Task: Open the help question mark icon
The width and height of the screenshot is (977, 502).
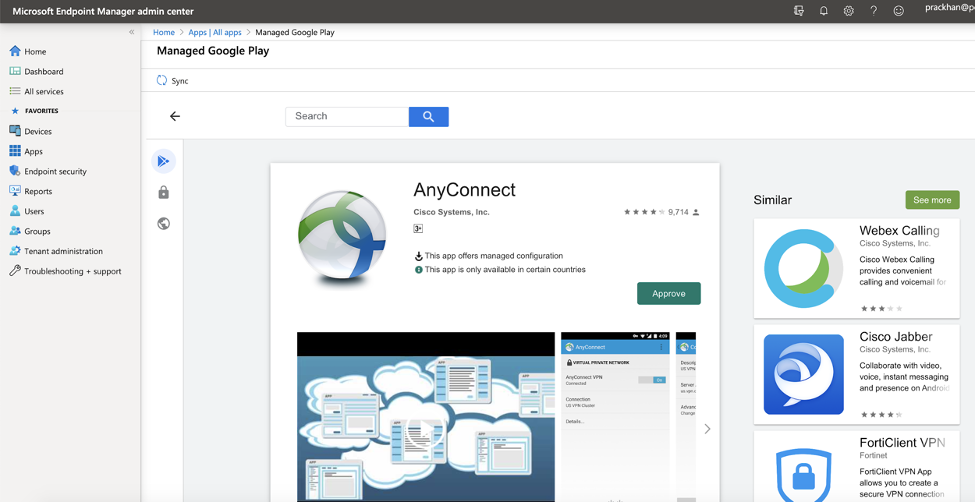Action: click(874, 11)
